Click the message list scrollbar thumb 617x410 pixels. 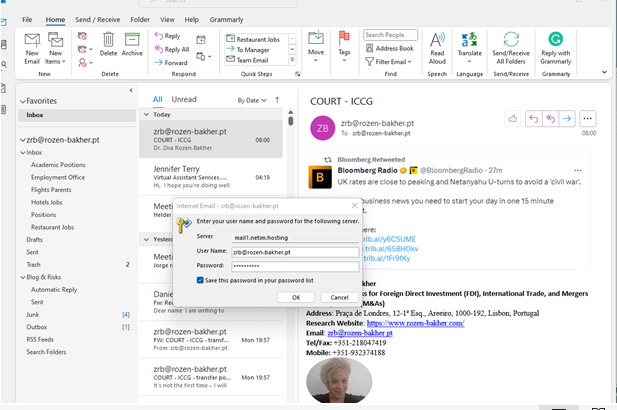290,120
